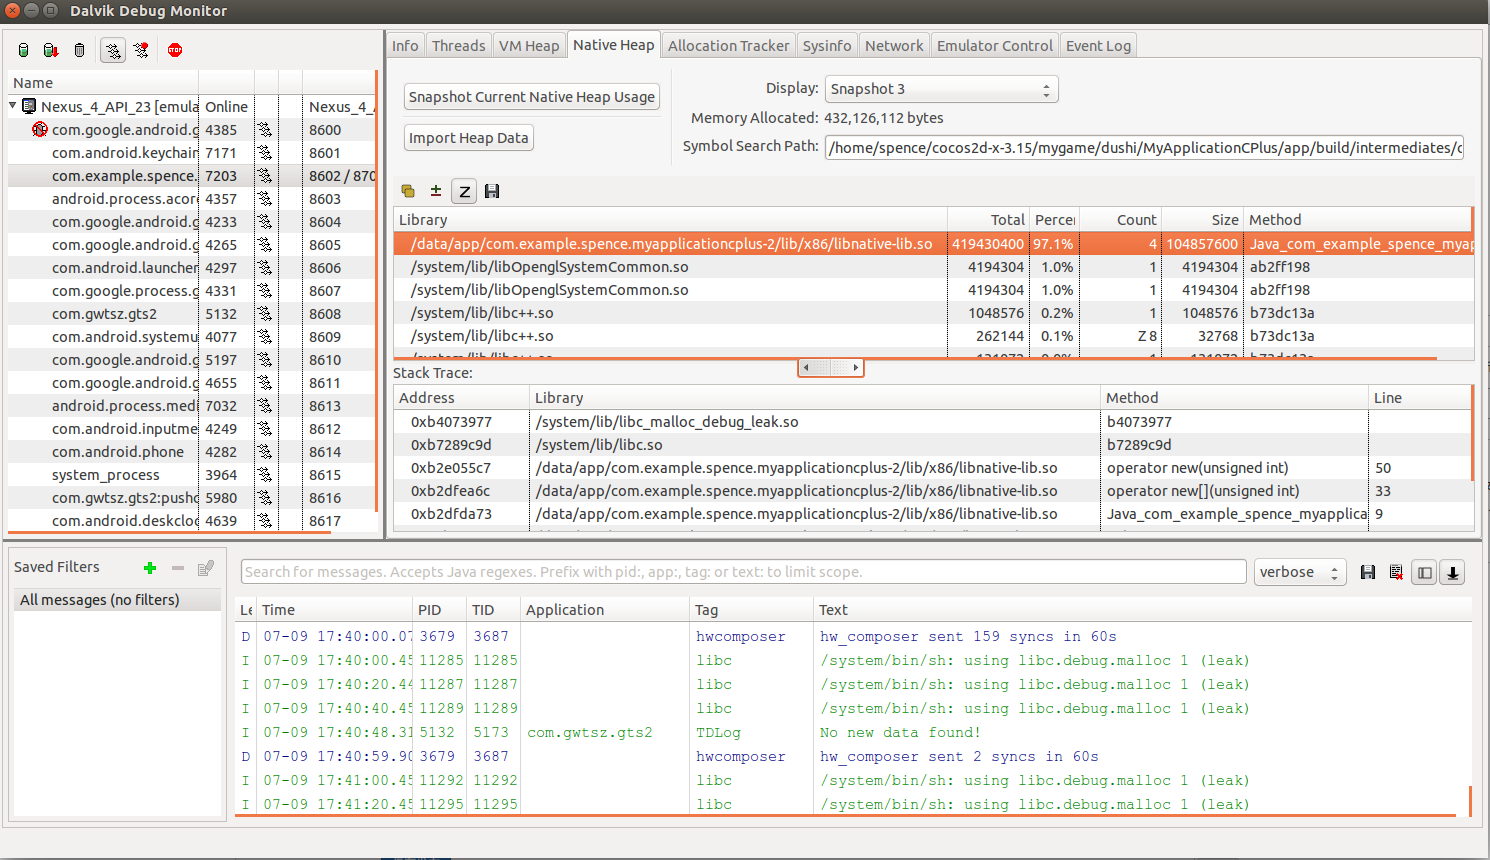Switch to the VM Heap tab
Screen dimensions: 1490x860
(x=529, y=46)
